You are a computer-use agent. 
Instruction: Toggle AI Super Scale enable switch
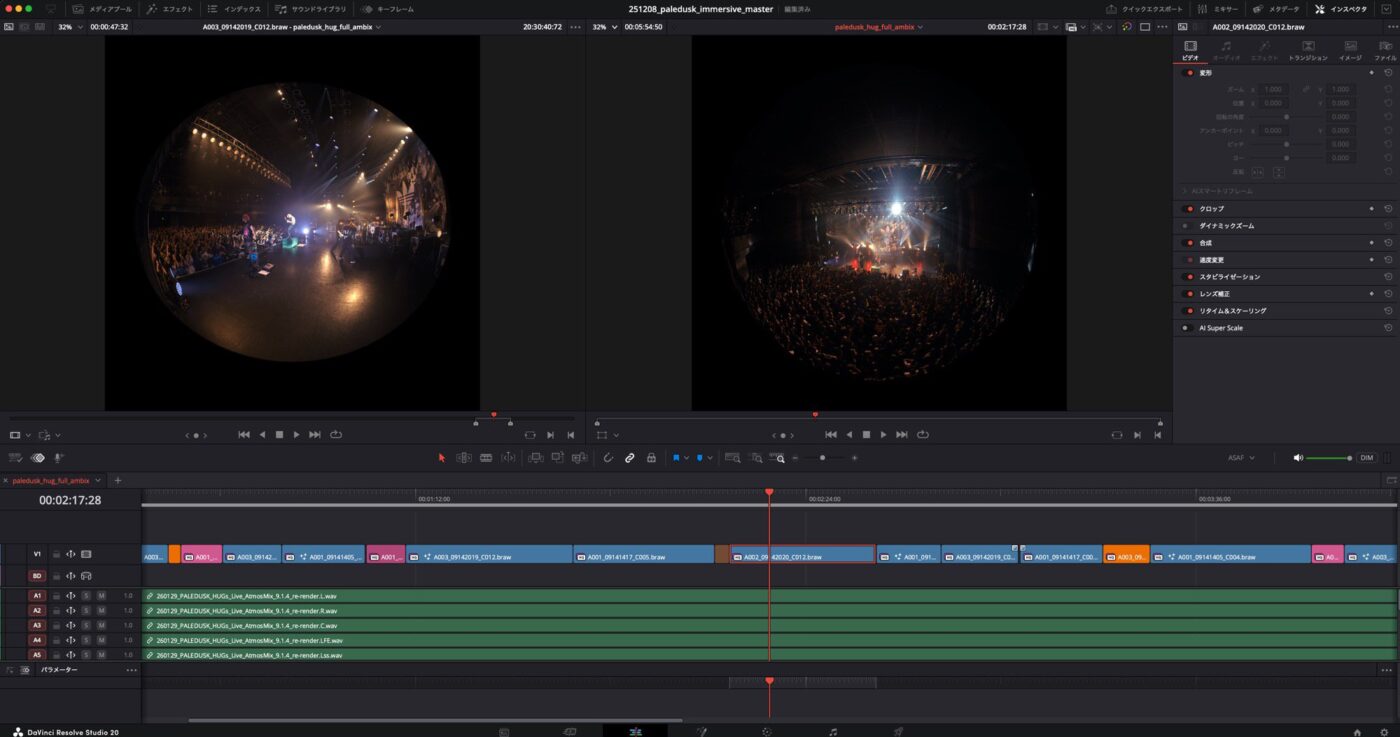(x=1186, y=328)
